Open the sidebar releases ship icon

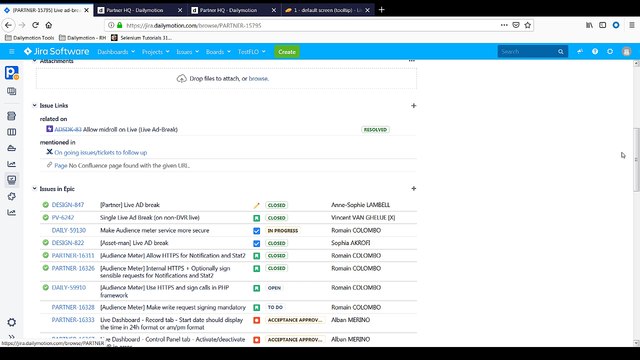tap(11, 148)
